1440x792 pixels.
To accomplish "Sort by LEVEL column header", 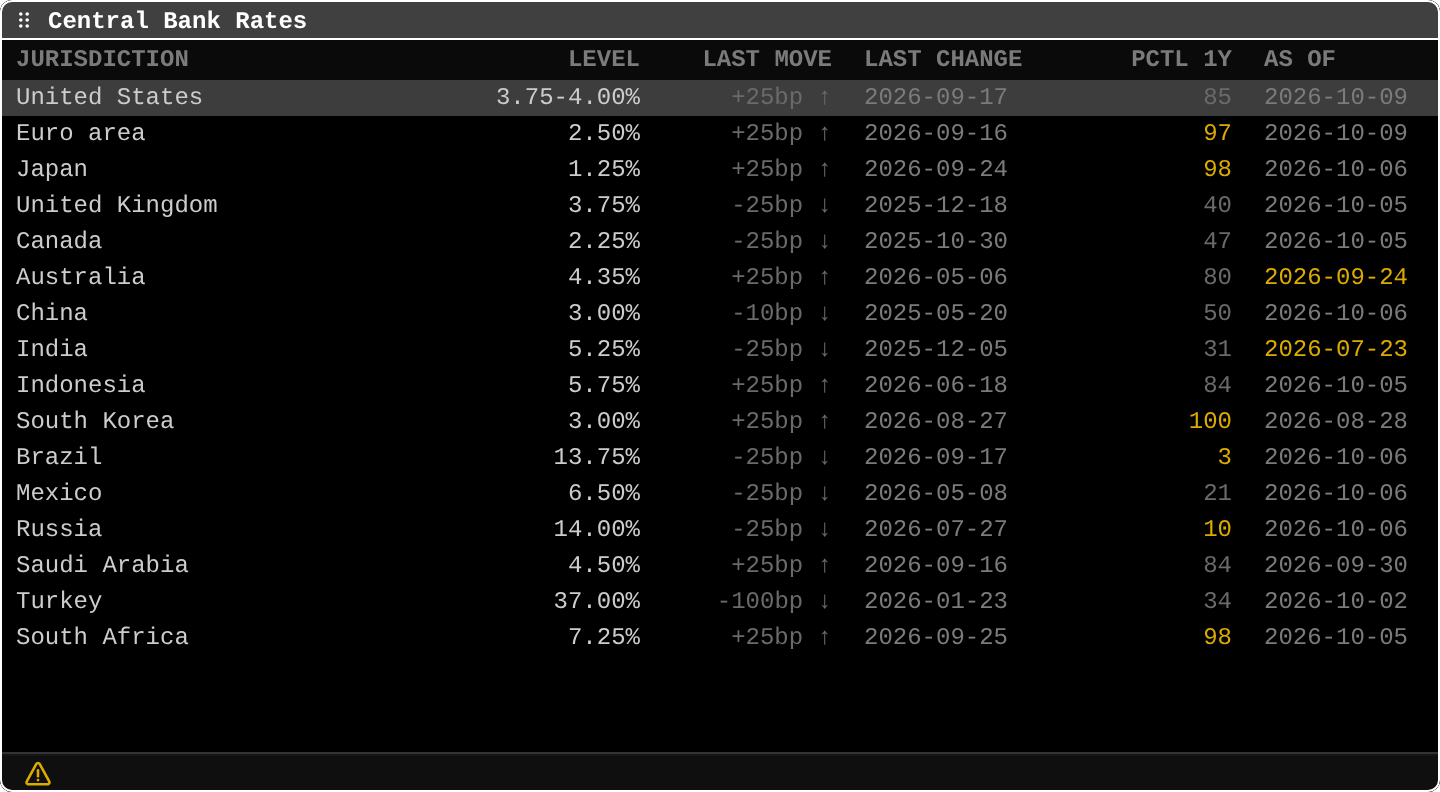I will [x=603, y=59].
